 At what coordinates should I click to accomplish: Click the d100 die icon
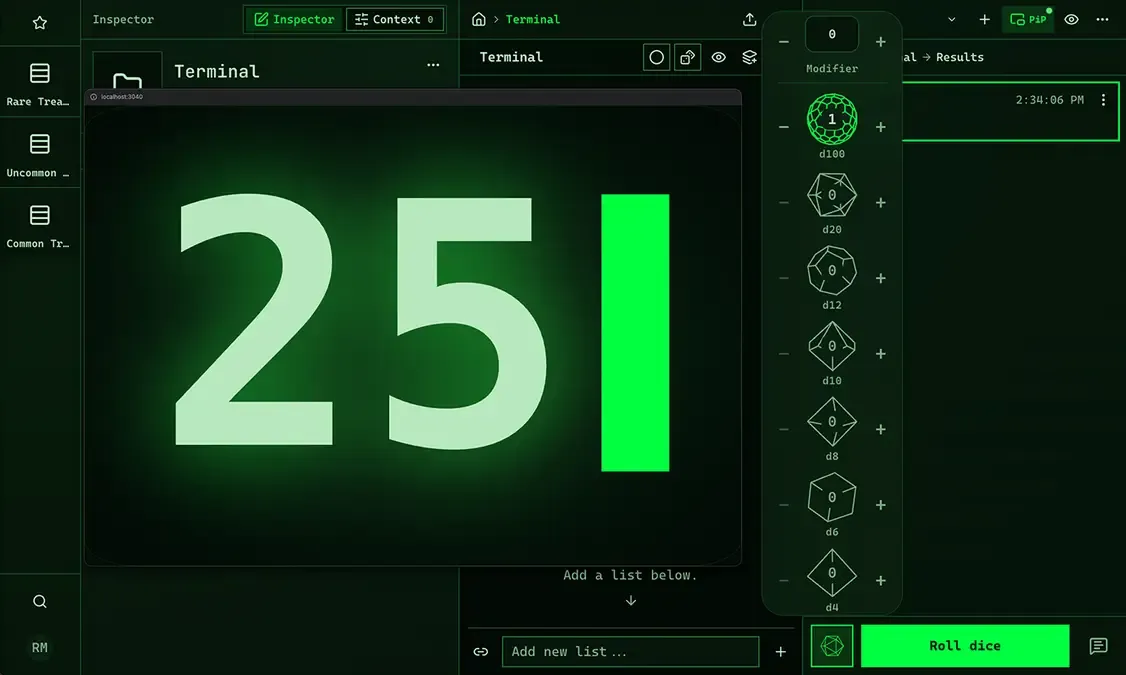832,119
